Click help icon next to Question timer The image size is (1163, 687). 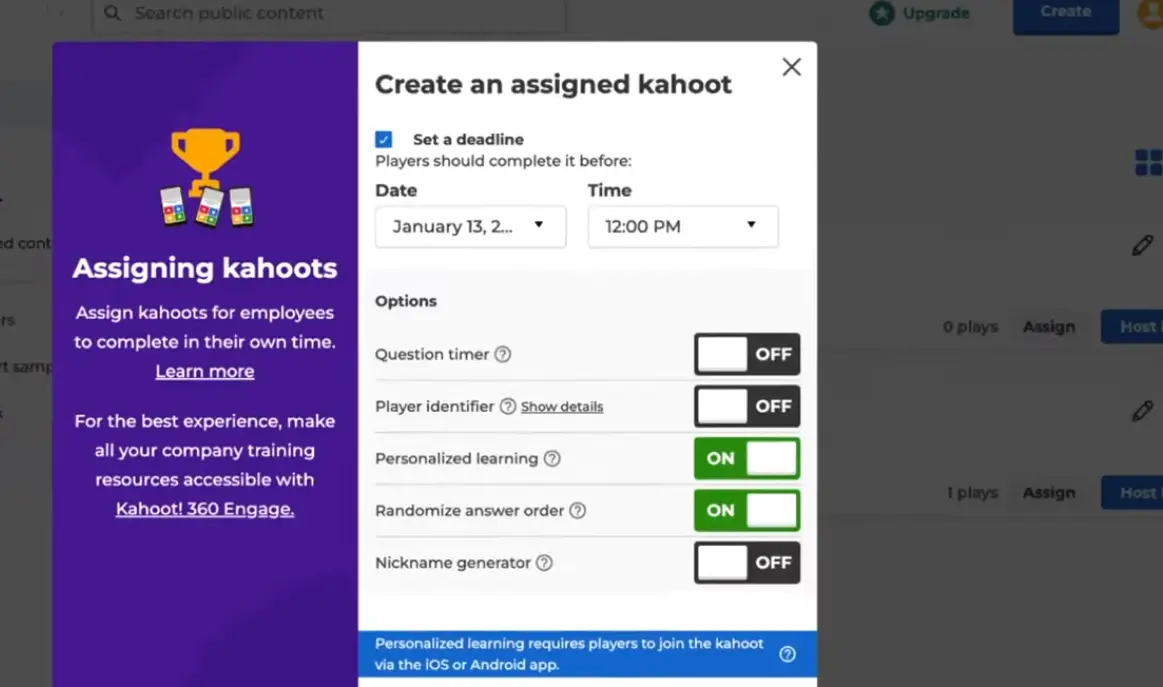pyautogui.click(x=503, y=354)
